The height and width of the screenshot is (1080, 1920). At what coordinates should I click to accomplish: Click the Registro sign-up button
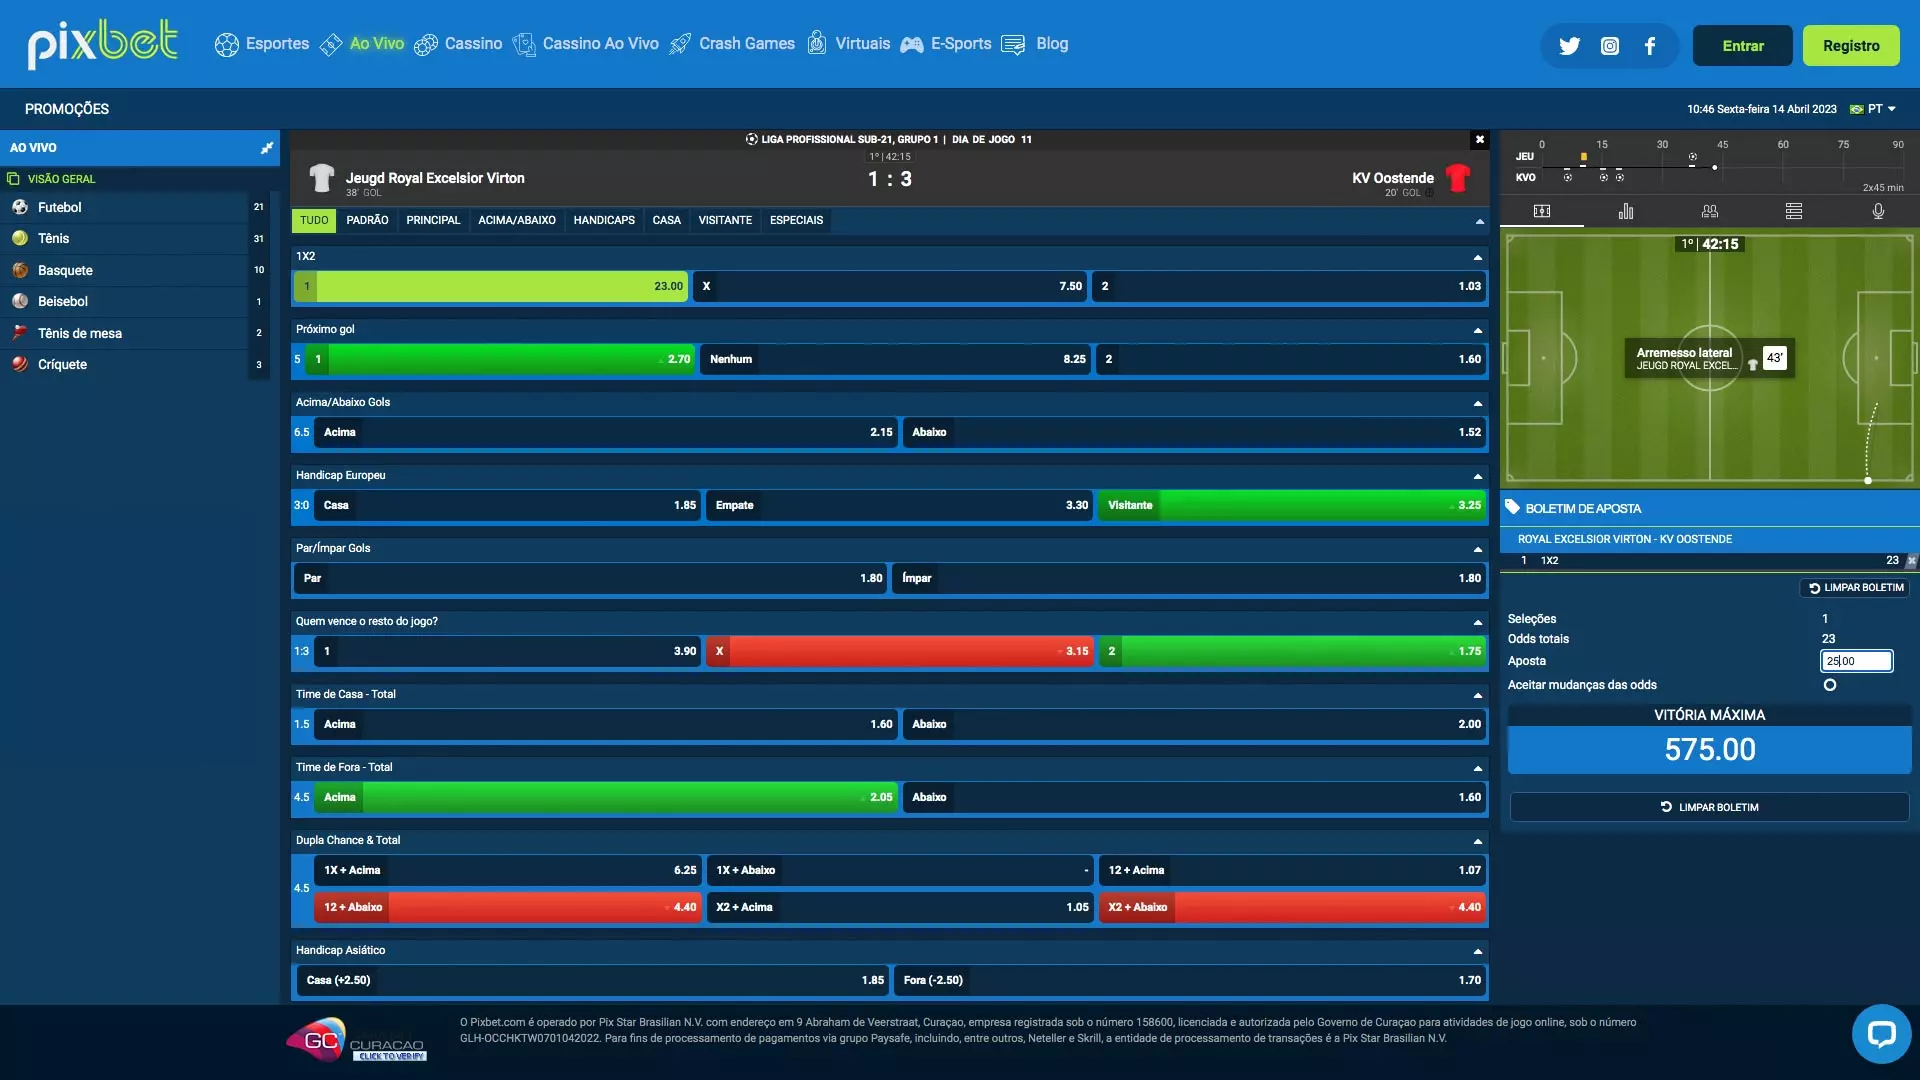click(x=1851, y=46)
